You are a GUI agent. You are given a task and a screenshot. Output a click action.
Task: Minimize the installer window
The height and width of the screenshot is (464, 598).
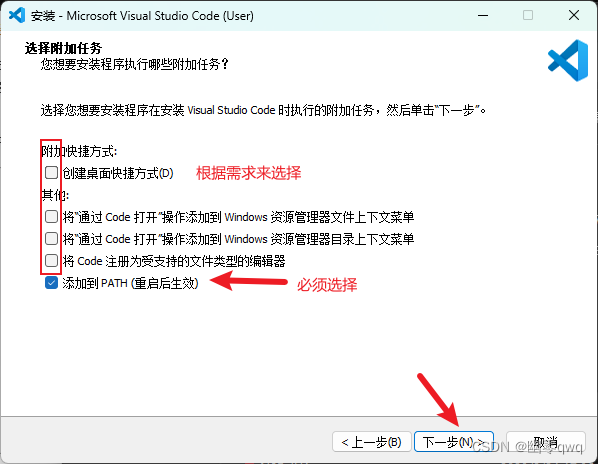[483, 15]
